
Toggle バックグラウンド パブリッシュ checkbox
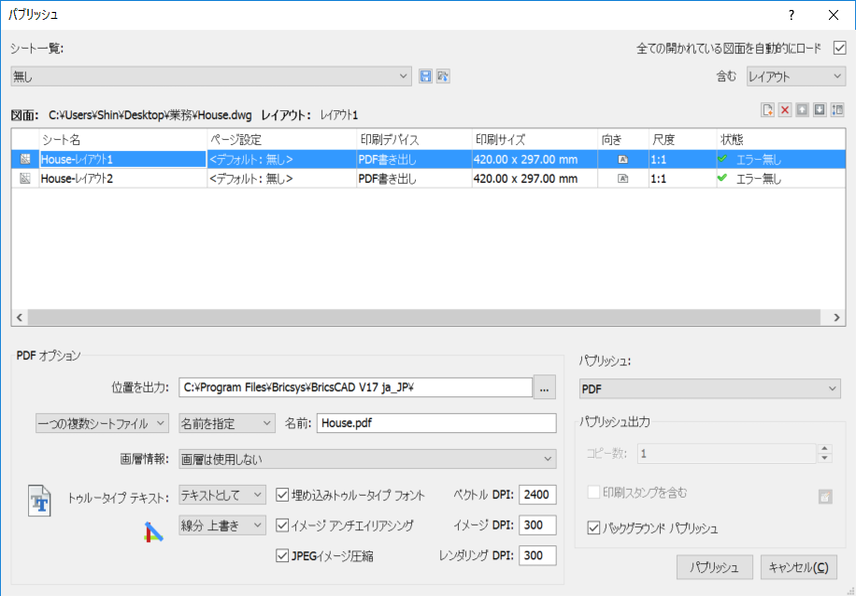593,528
